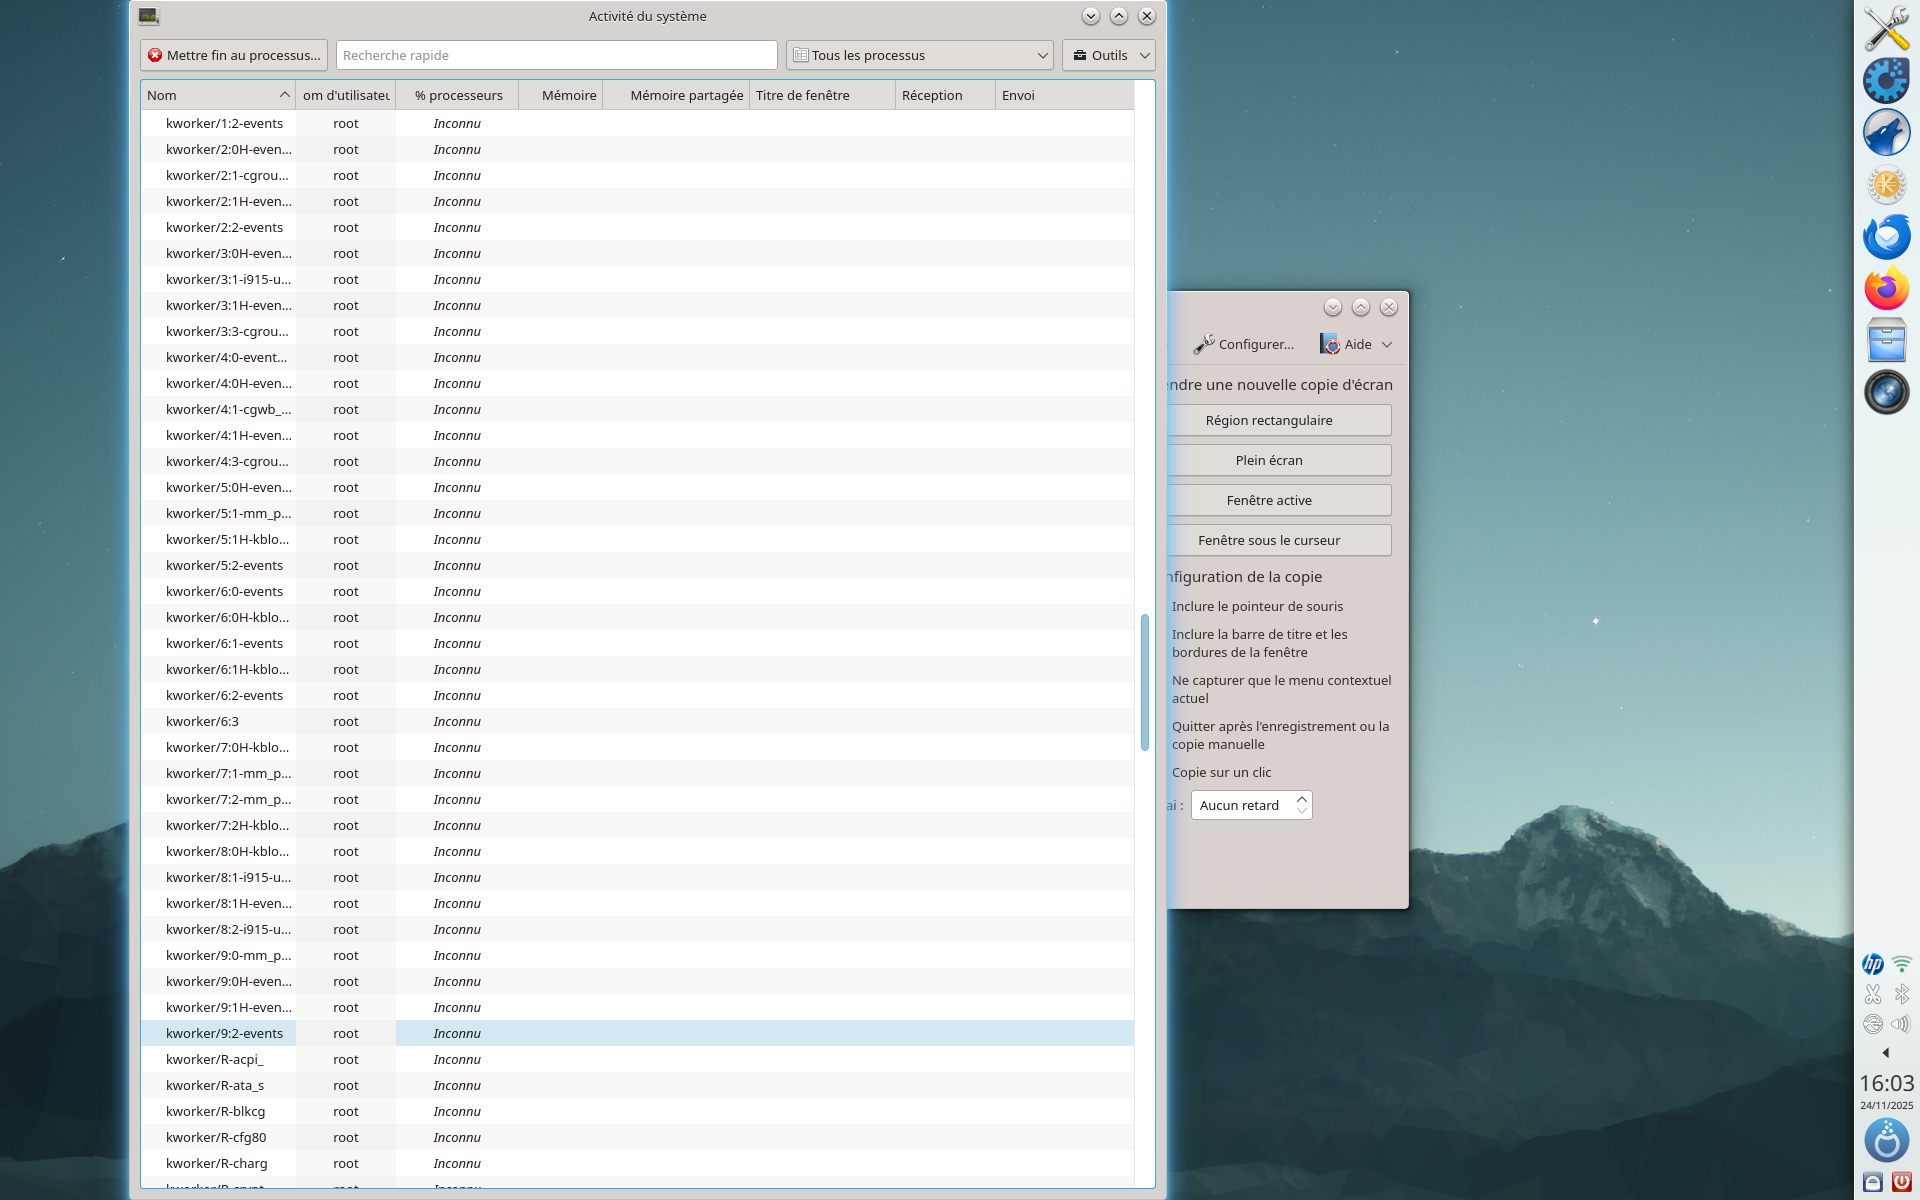The height and width of the screenshot is (1200, 1920).
Task: Expand the Outils dropdown menu
Action: click(x=1108, y=55)
